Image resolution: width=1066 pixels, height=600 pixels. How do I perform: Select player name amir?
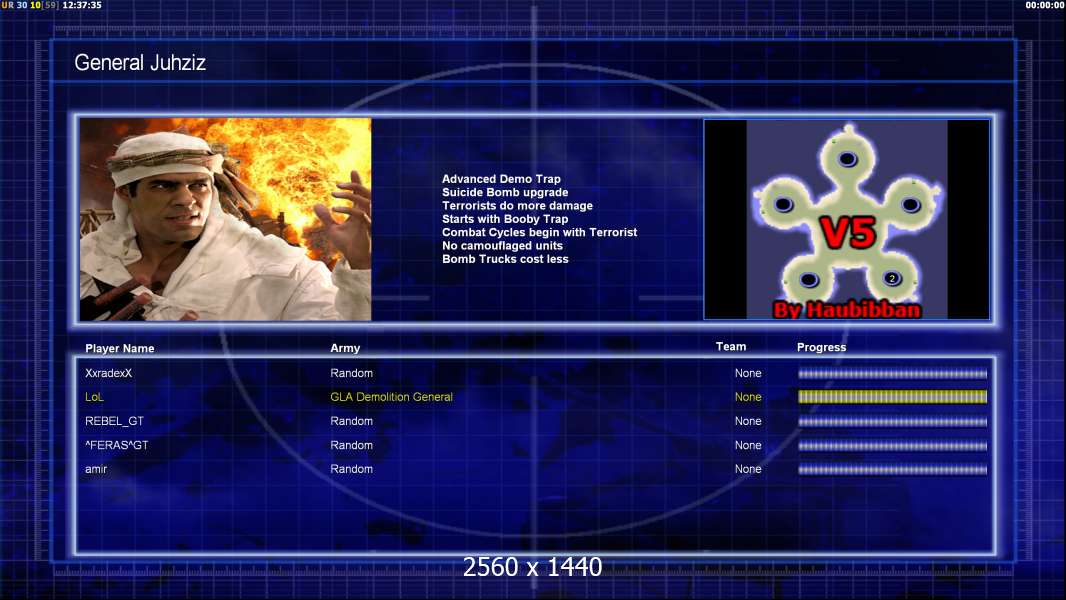click(96, 469)
